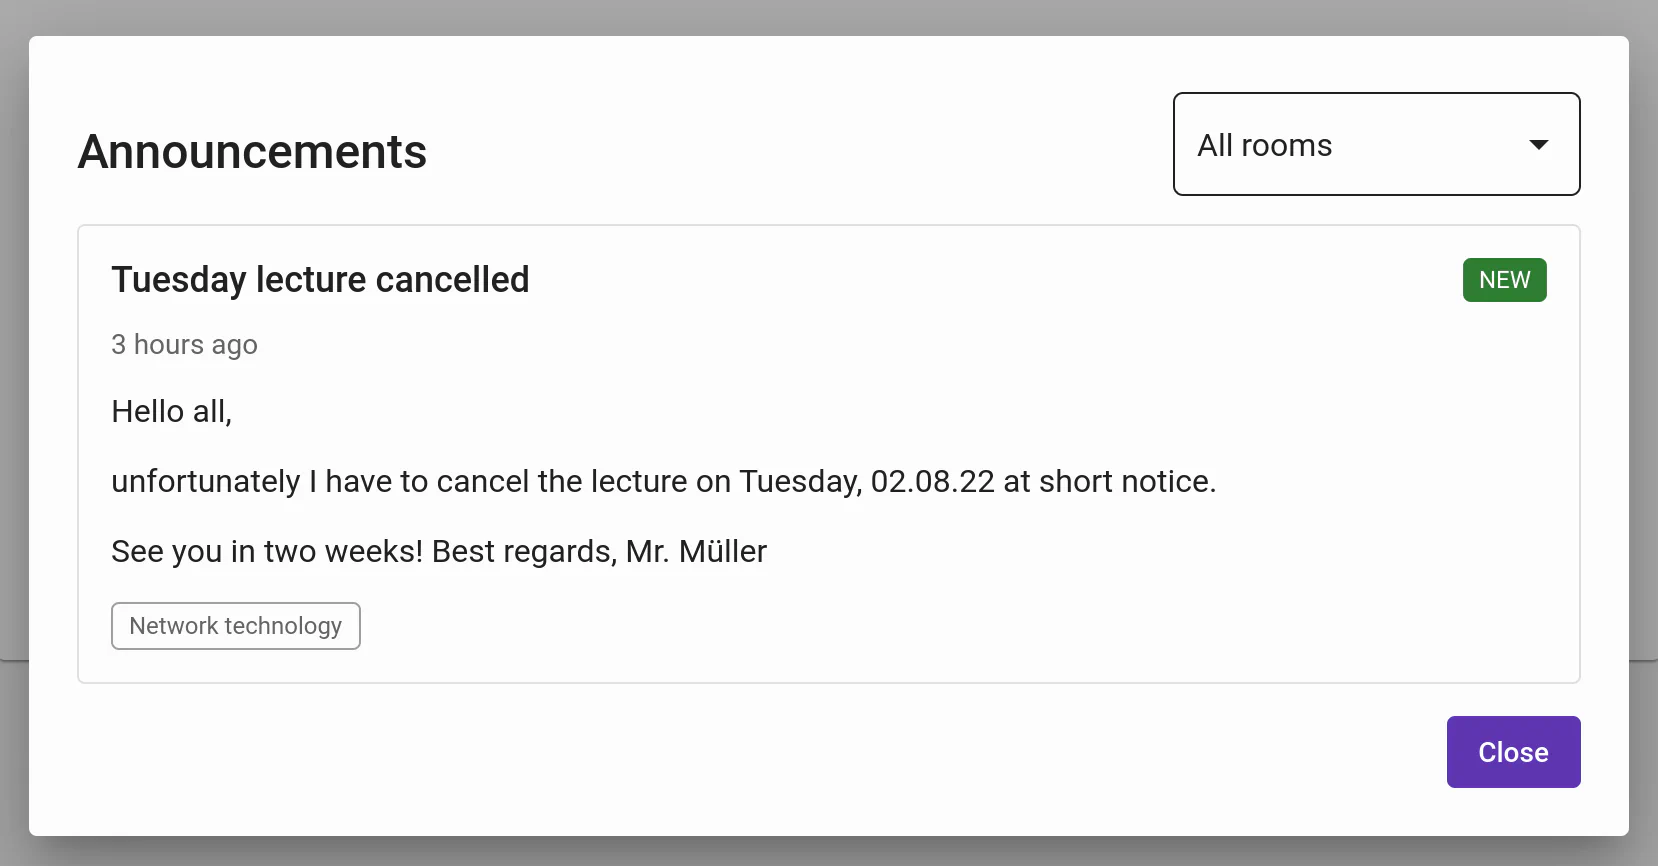The width and height of the screenshot is (1658, 866).
Task: Select the Network technology room tag
Action: pos(236,626)
